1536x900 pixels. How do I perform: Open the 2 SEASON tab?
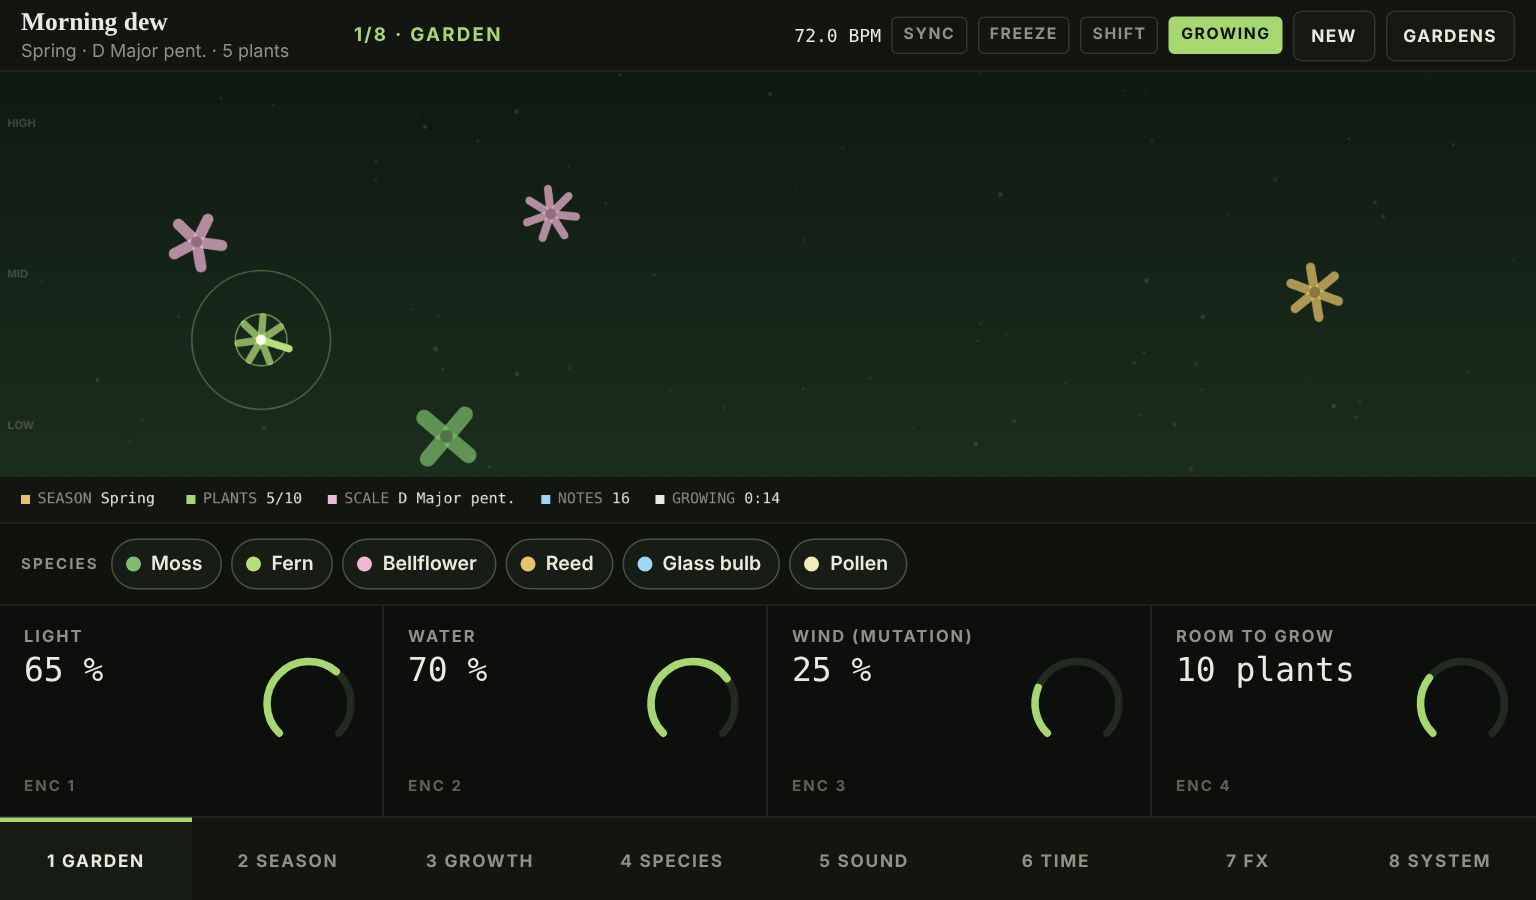(x=288, y=860)
